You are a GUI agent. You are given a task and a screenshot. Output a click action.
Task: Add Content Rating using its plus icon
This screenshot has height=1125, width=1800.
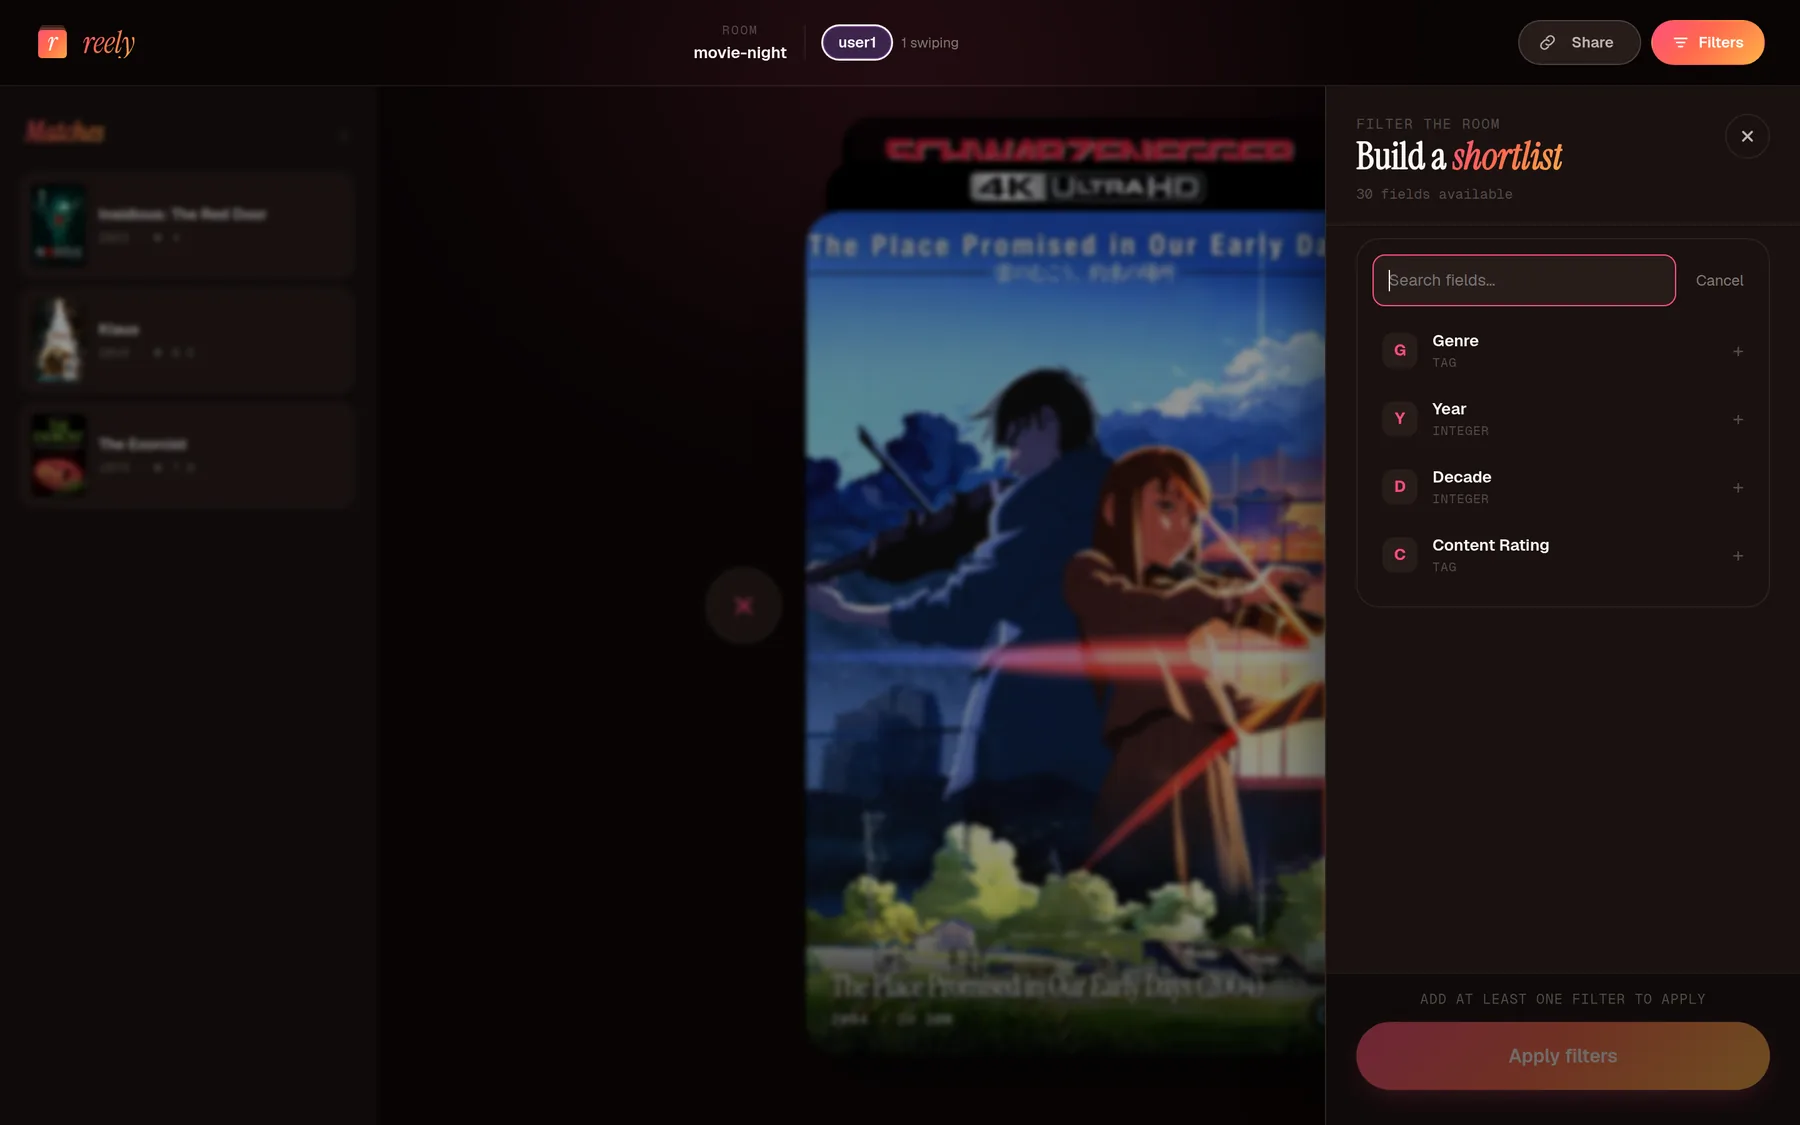click(x=1738, y=555)
